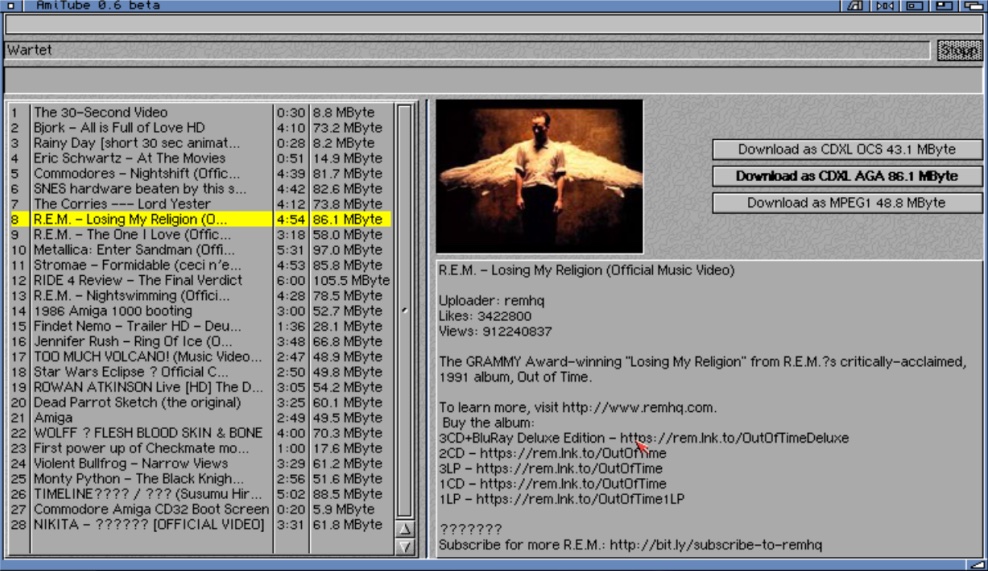Image resolution: width=988 pixels, height=571 pixels.
Task: Click the video title in description panel
Action: pyautogui.click(x=587, y=270)
